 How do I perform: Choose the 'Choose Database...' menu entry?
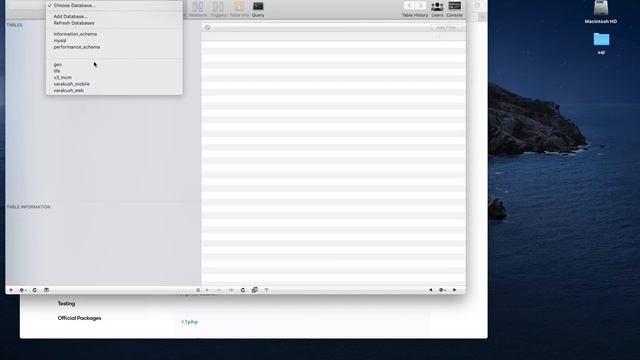click(x=114, y=5)
